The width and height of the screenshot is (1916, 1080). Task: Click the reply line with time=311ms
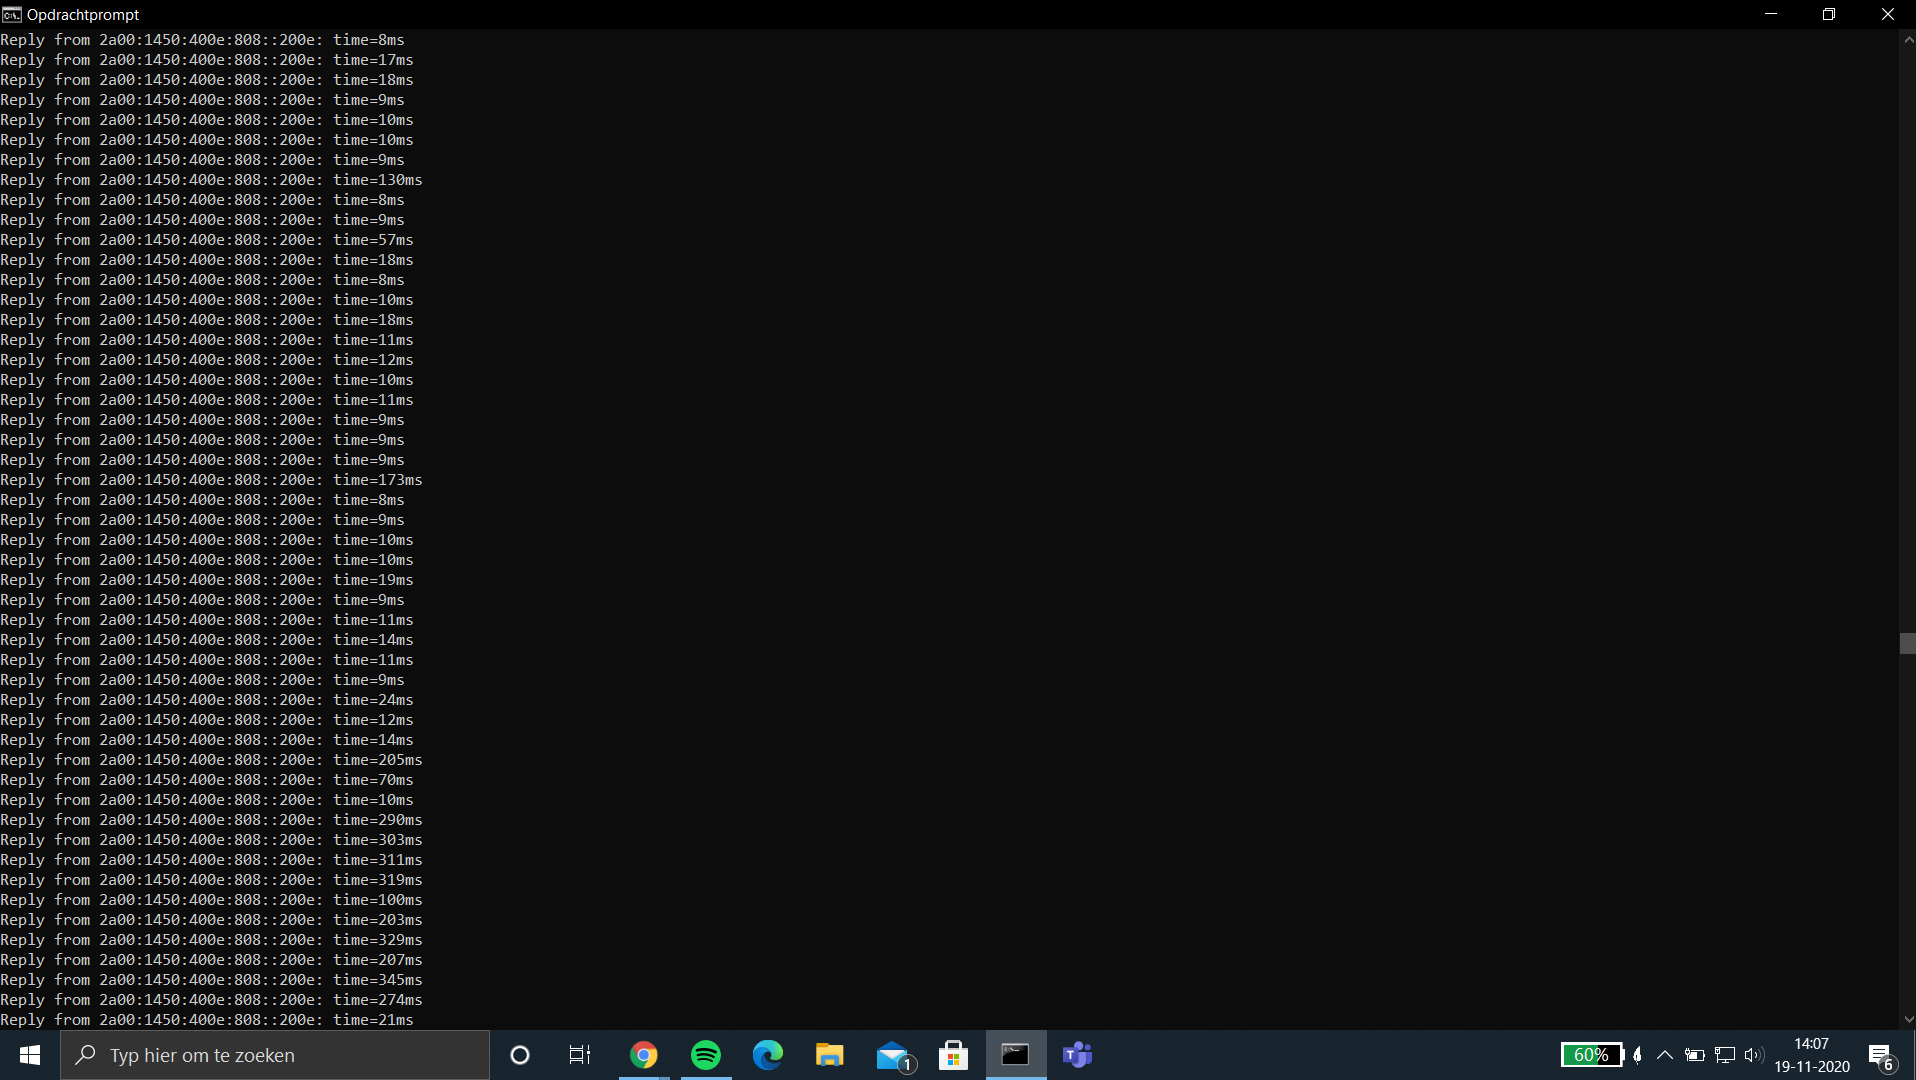[x=211, y=860]
